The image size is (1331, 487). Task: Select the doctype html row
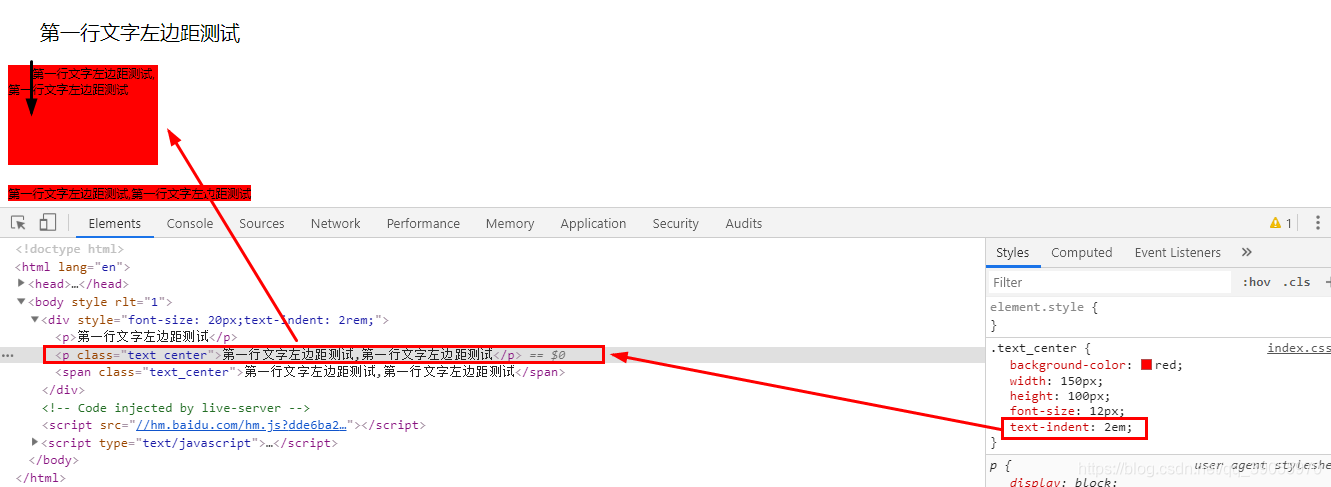click(x=70, y=249)
